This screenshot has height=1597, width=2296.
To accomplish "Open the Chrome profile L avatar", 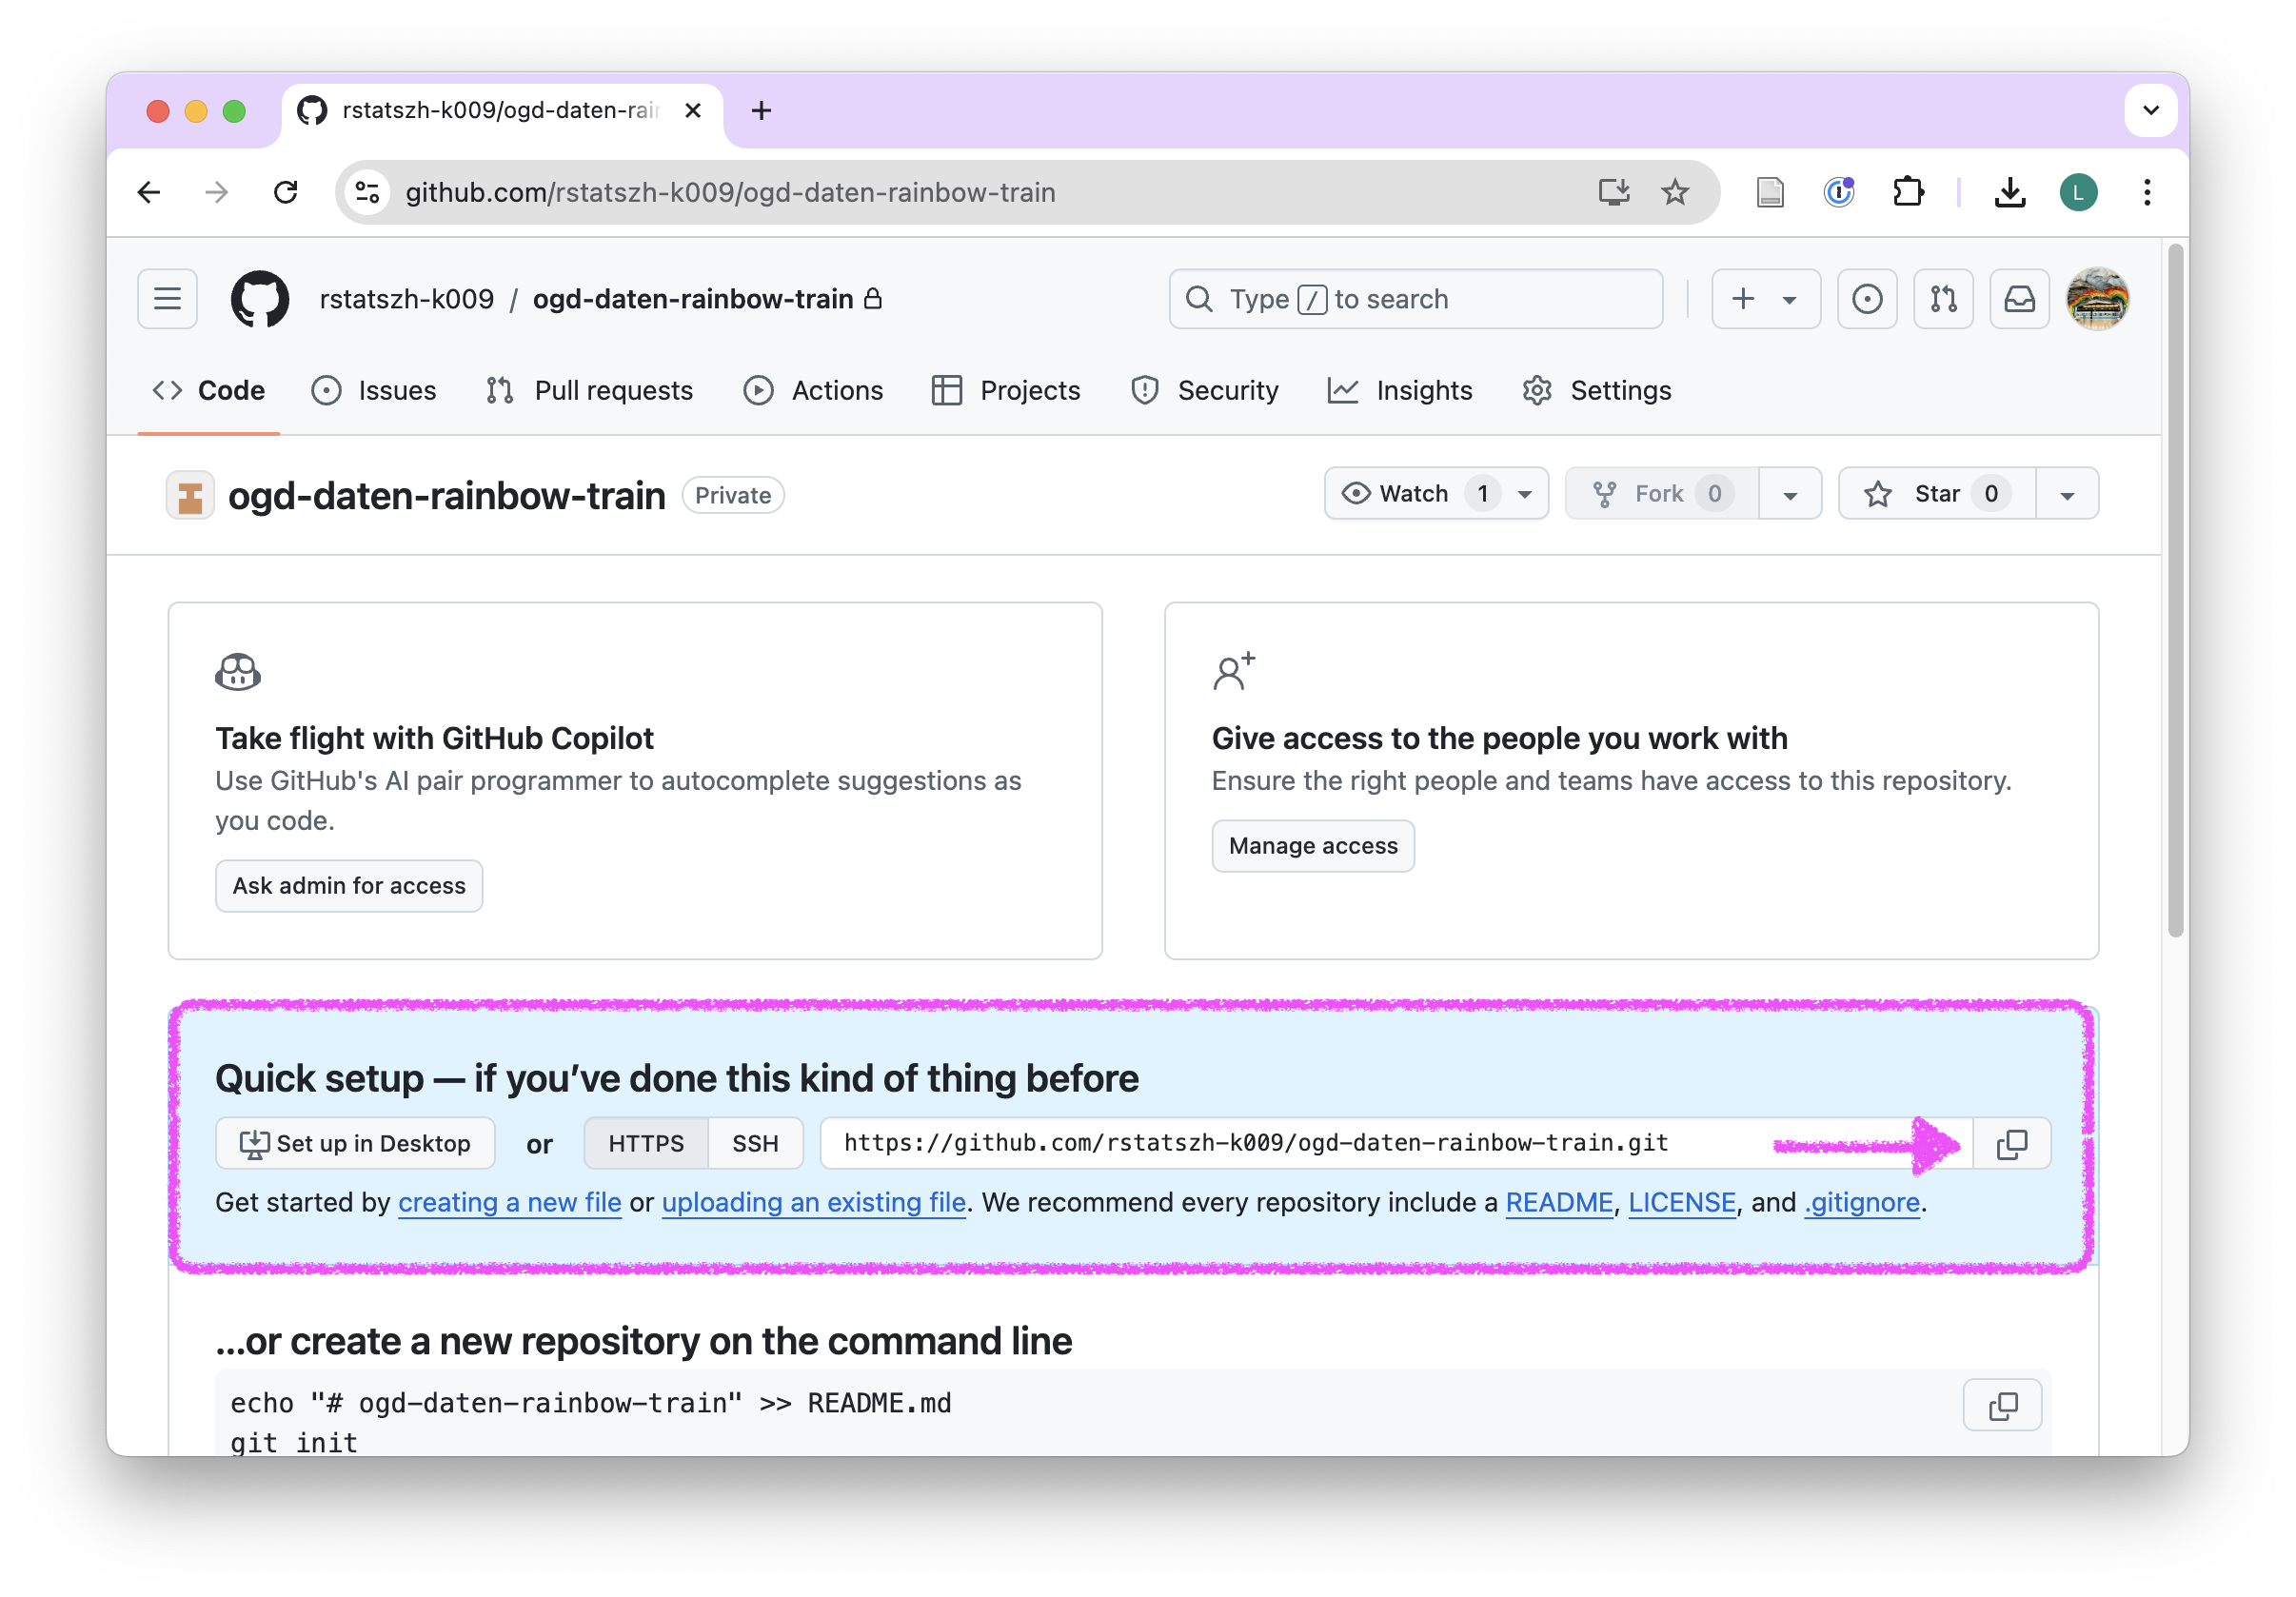I will pyautogui.click(x=2078, y=192).
